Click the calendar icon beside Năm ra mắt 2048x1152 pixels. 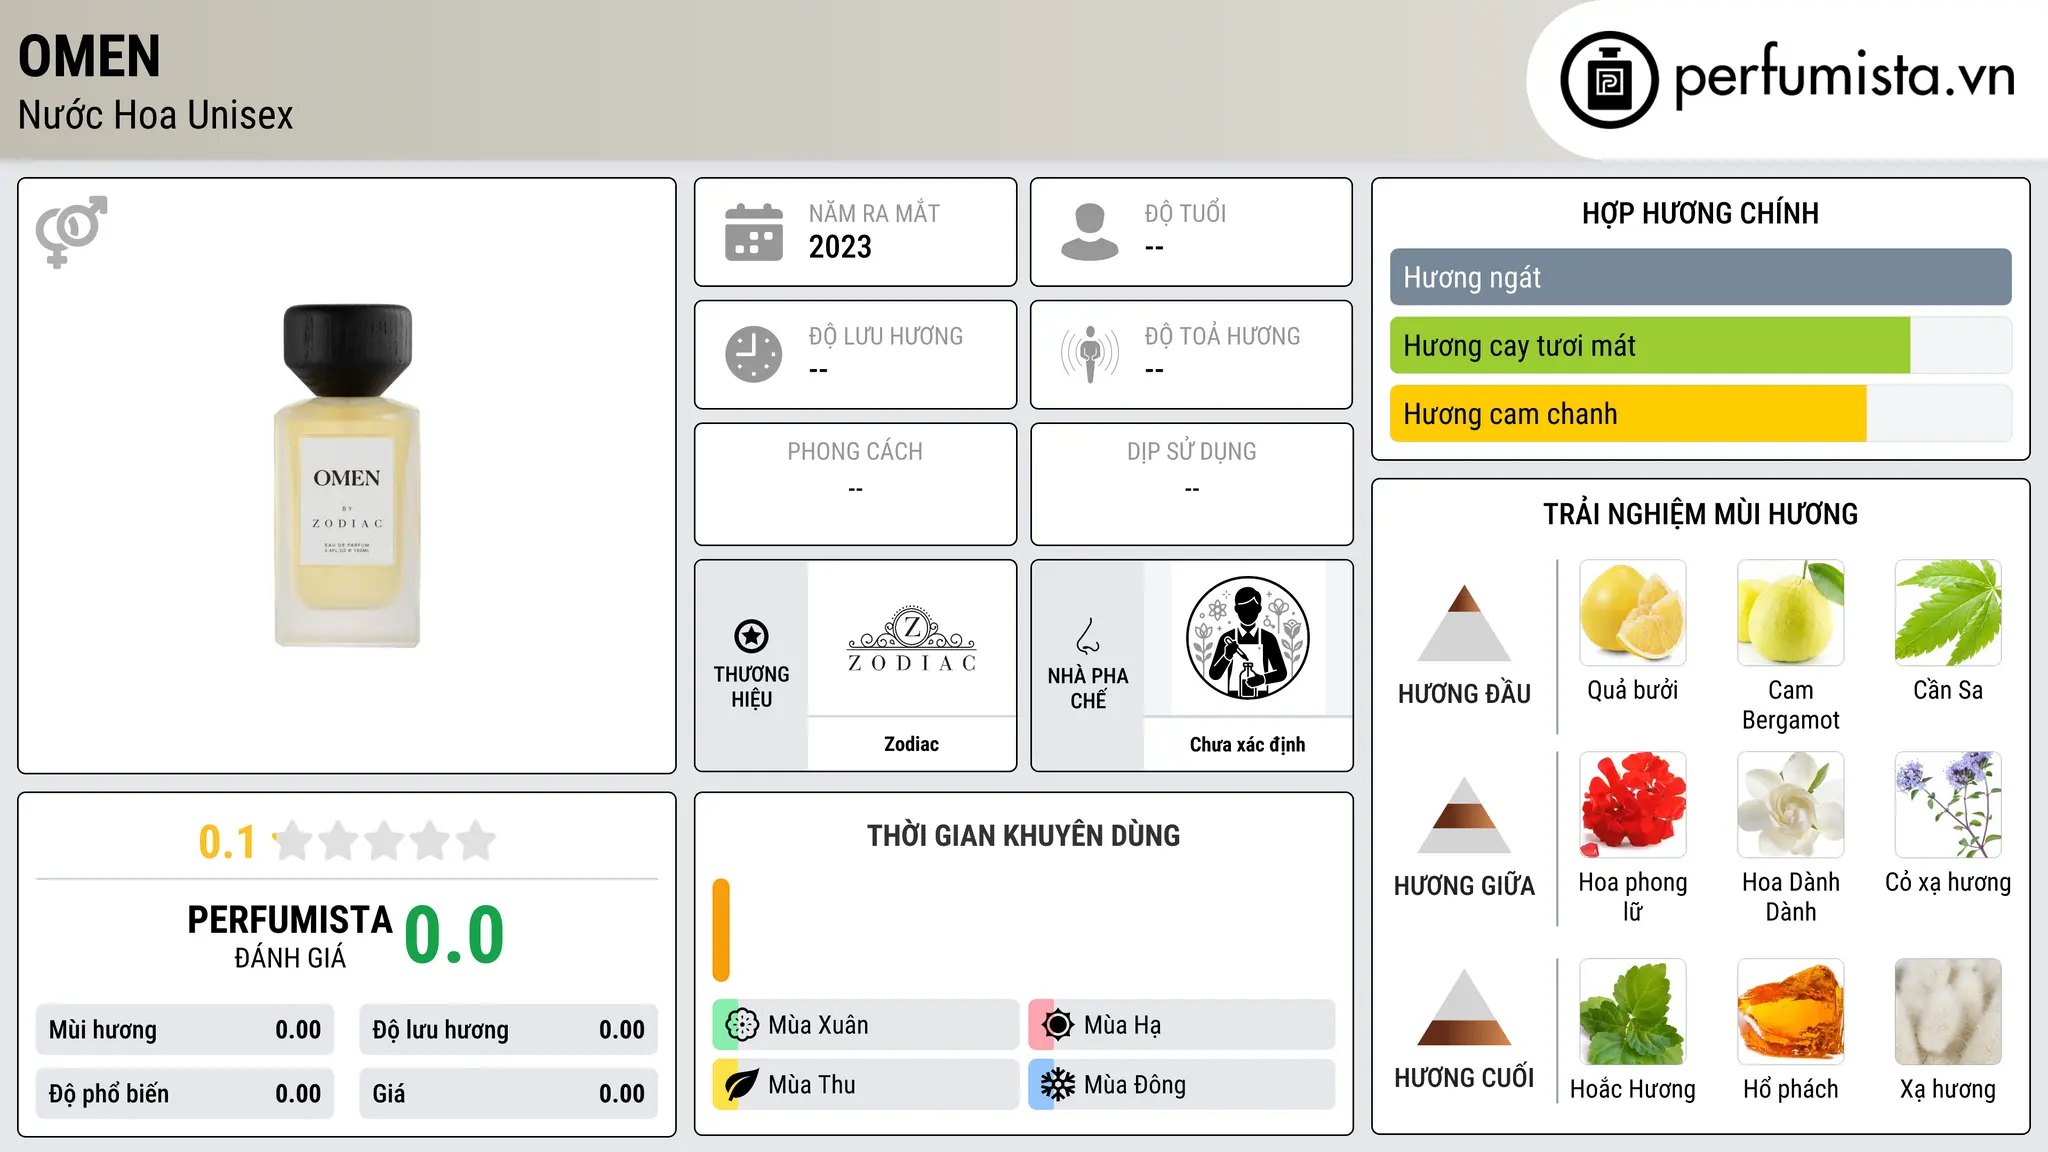(x=754, y=232)
